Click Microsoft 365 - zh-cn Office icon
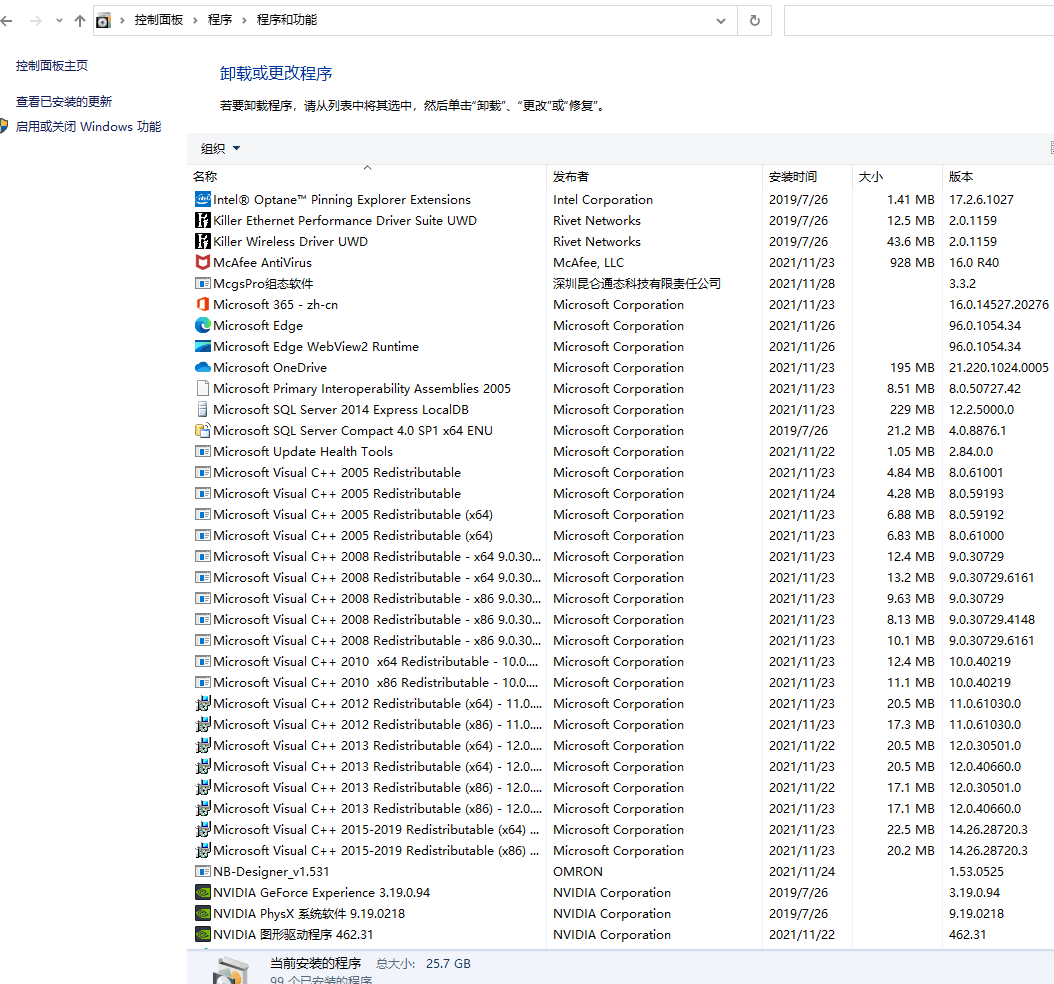 [x=202, y=304]
